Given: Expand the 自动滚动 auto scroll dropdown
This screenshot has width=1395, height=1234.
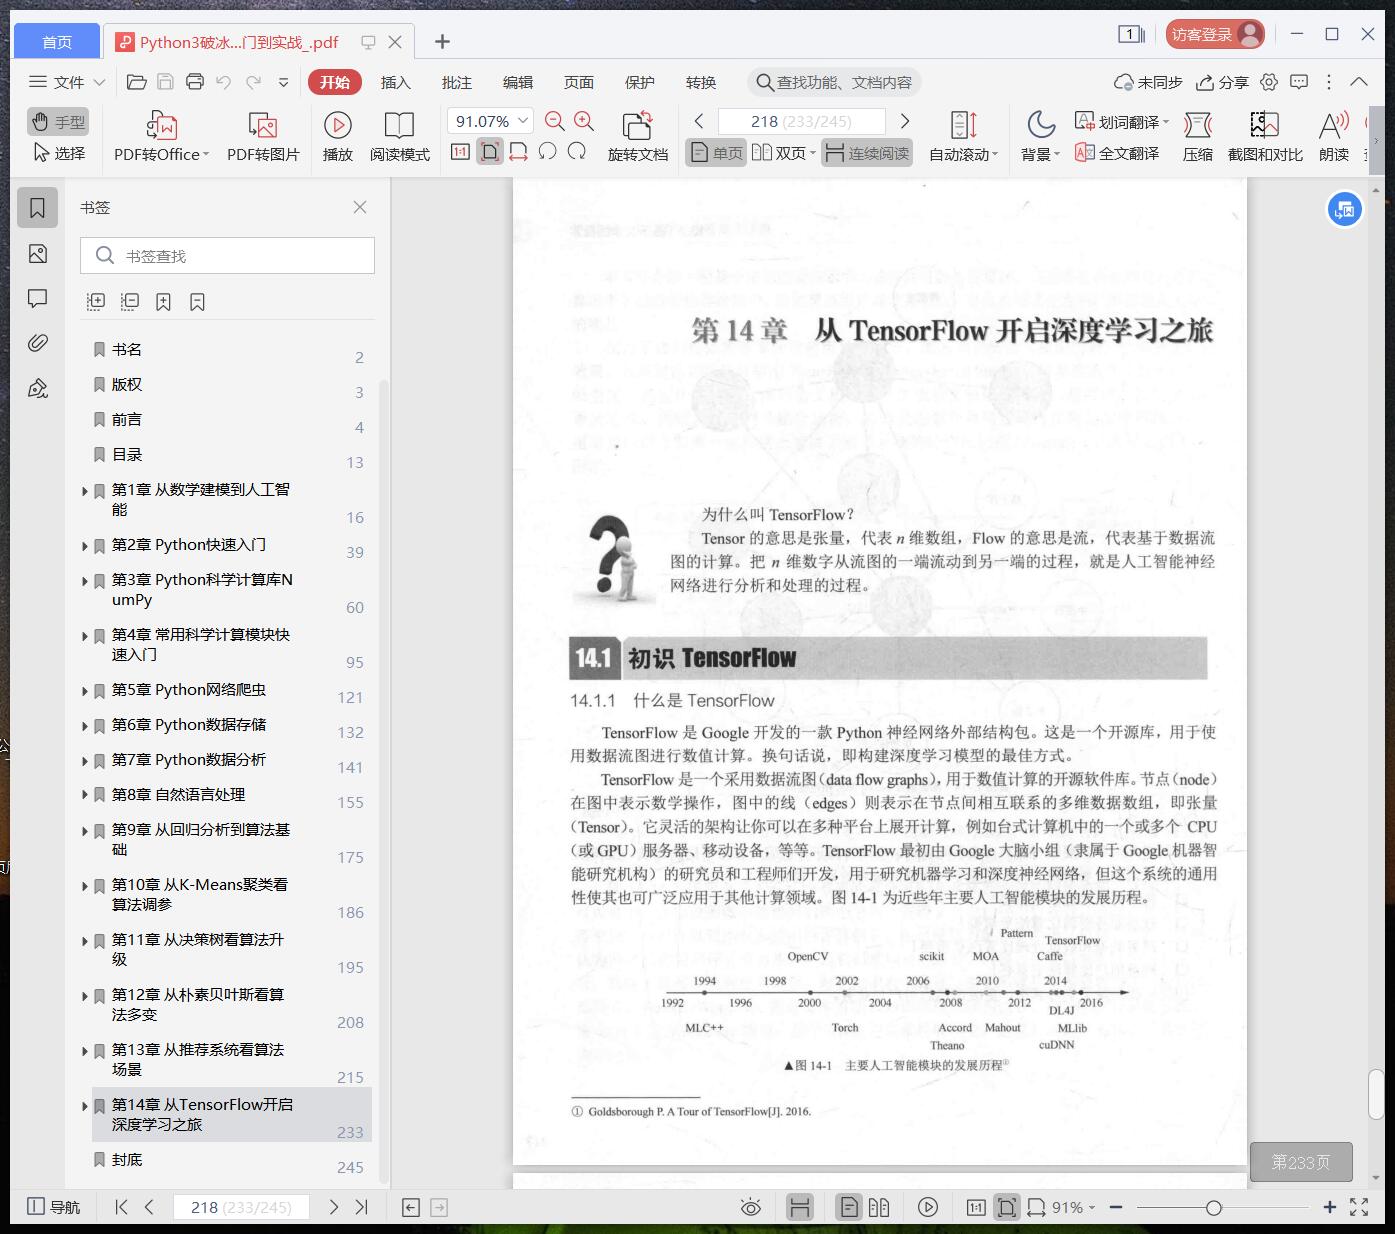Looking at the screenshot, I should (x=995, y=155).
